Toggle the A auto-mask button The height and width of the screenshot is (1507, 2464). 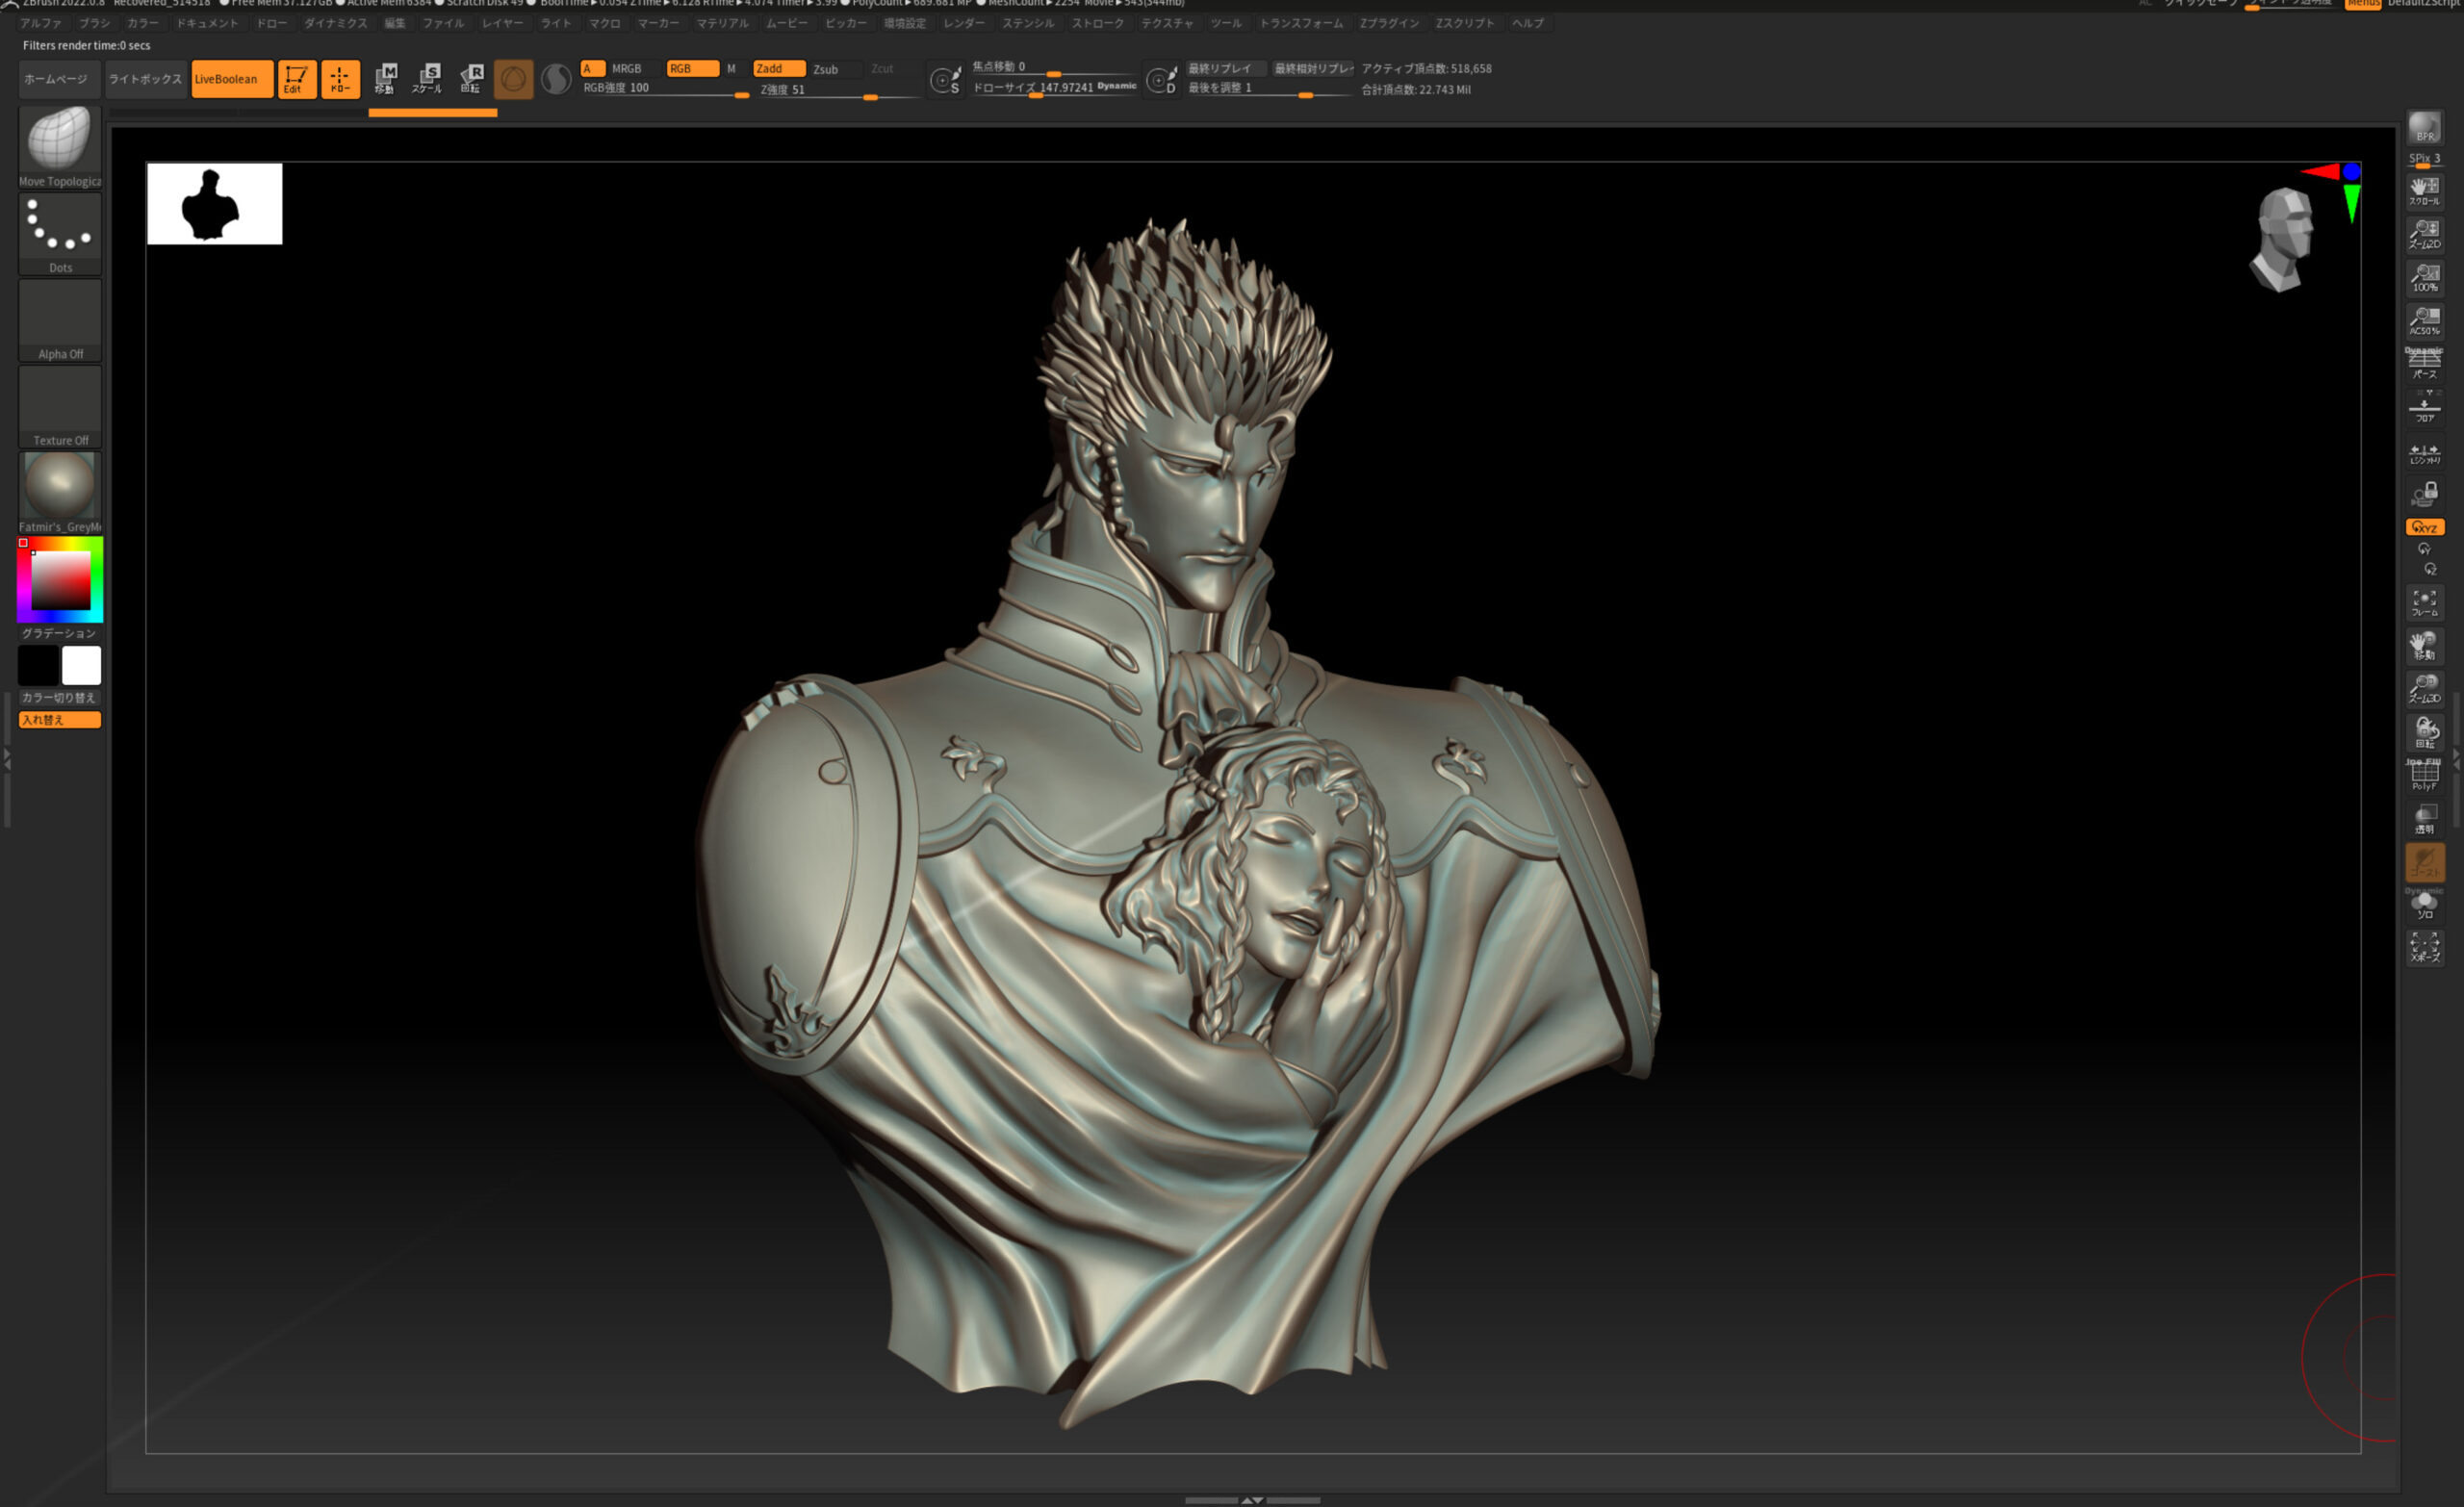tap(593, 69)
